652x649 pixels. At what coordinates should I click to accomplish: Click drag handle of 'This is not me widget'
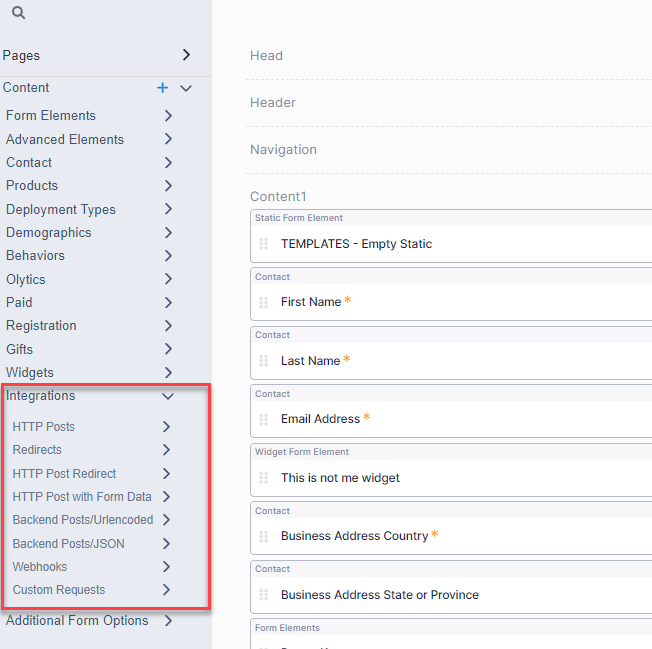tap(264, 478)
